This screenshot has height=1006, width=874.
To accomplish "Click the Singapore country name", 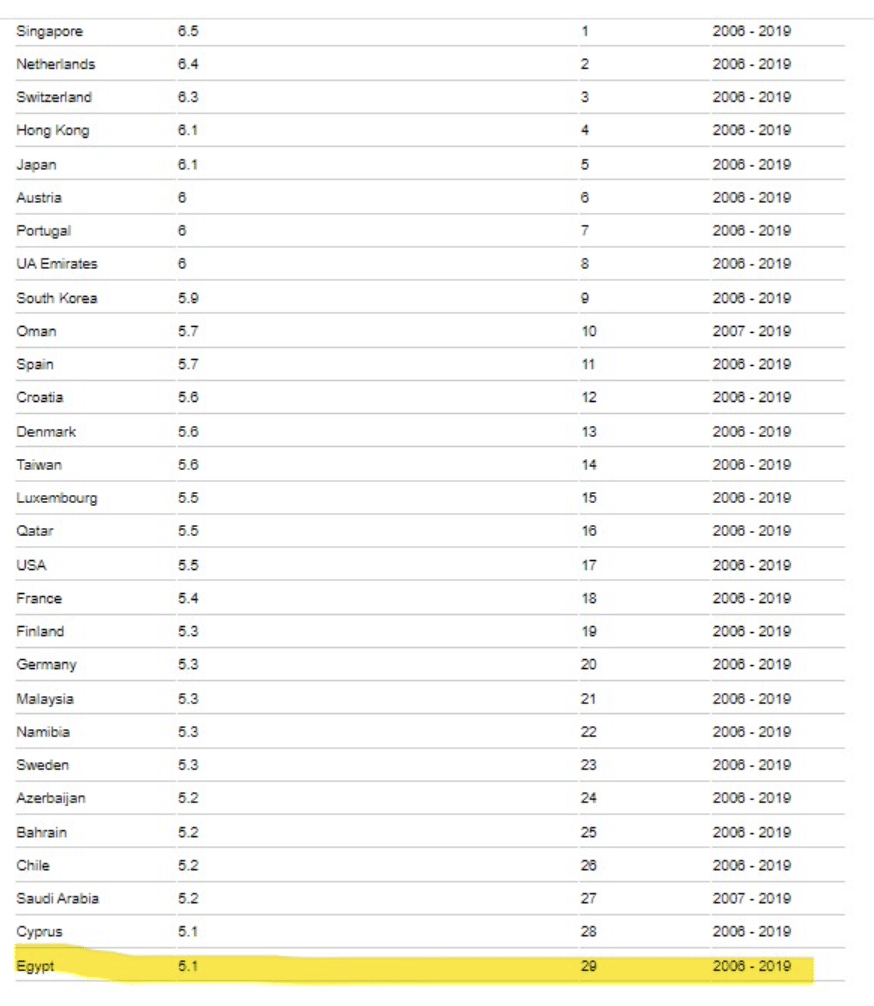I will [x=49, y=31].
